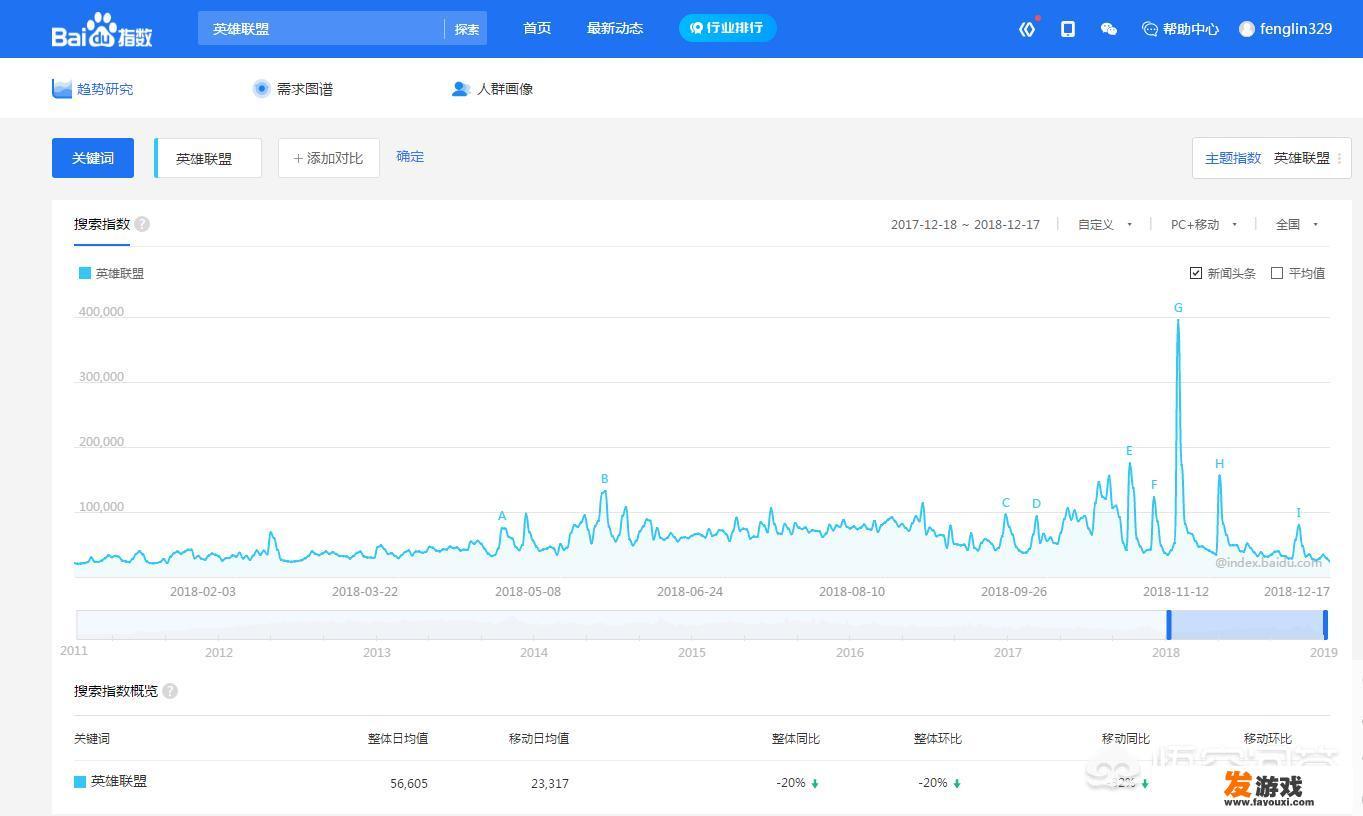The width and height of the screenshot is (1363, 816).
Task: Click help icon next to 搜索指数
Action: tap(142, 224)
